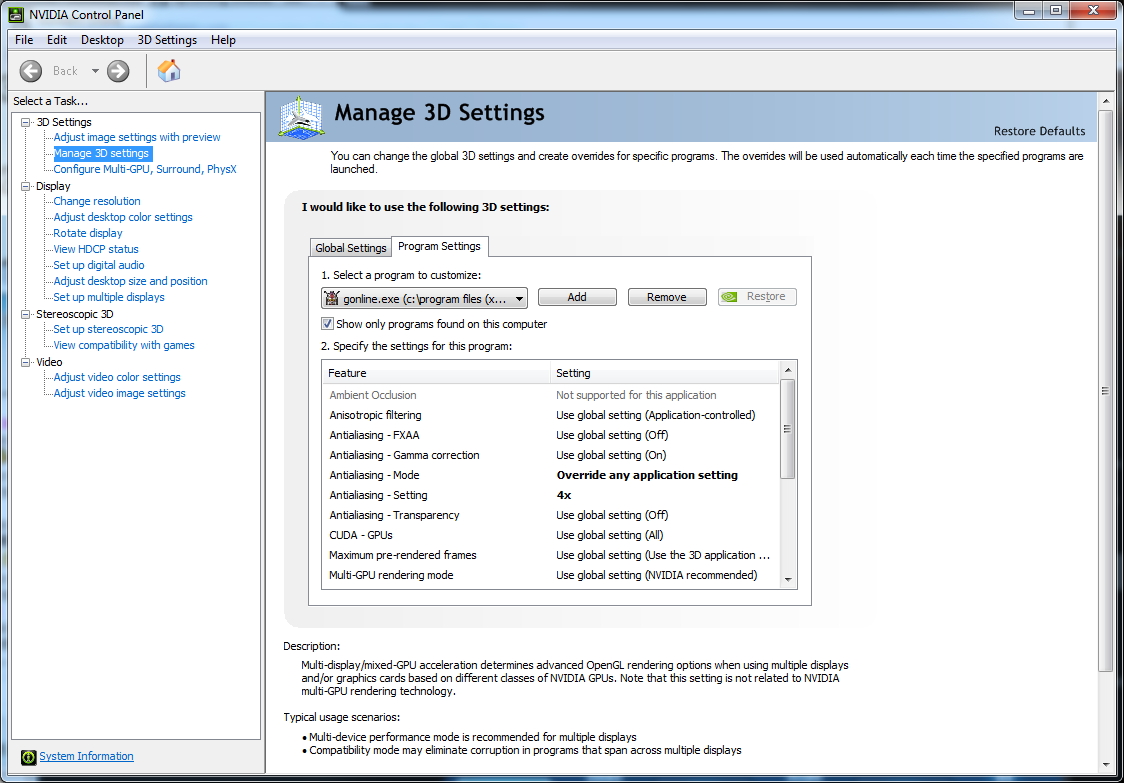Viewport: 1124px width, 783px height.
Task: Switch to the Global Settings tab
Action: (x=351, y=248)
